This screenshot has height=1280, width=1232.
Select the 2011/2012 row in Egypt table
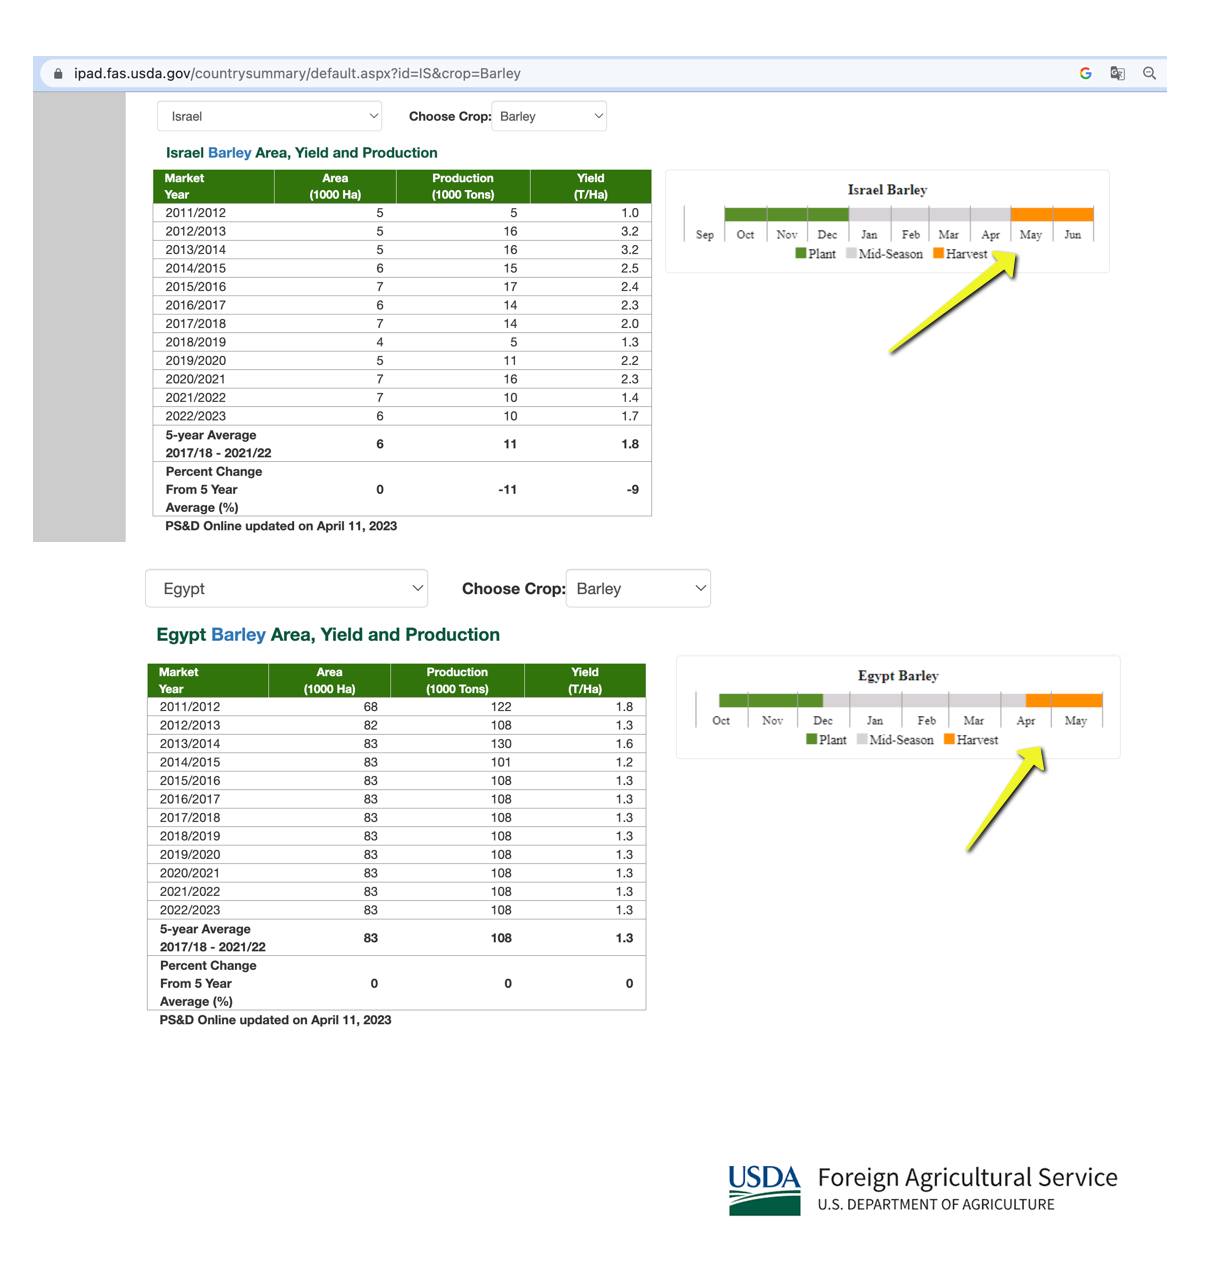(x=396, y=707)
